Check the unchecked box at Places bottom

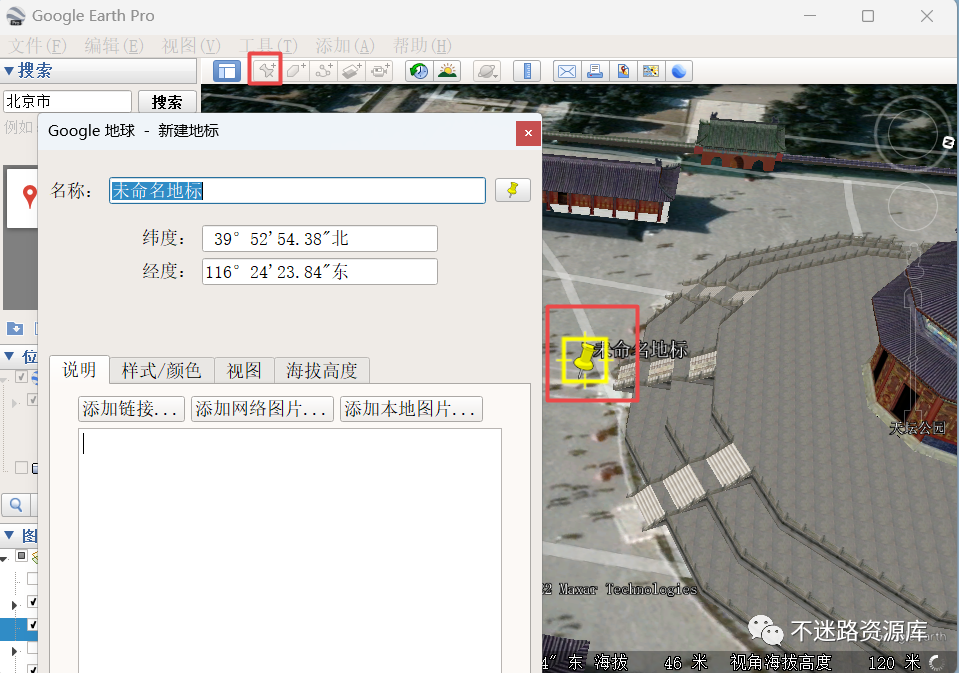22,467
